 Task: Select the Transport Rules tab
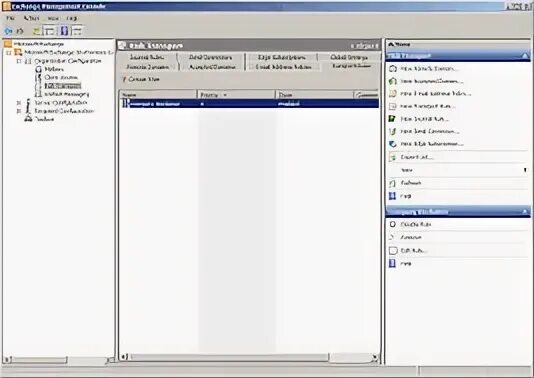(351, 66)
